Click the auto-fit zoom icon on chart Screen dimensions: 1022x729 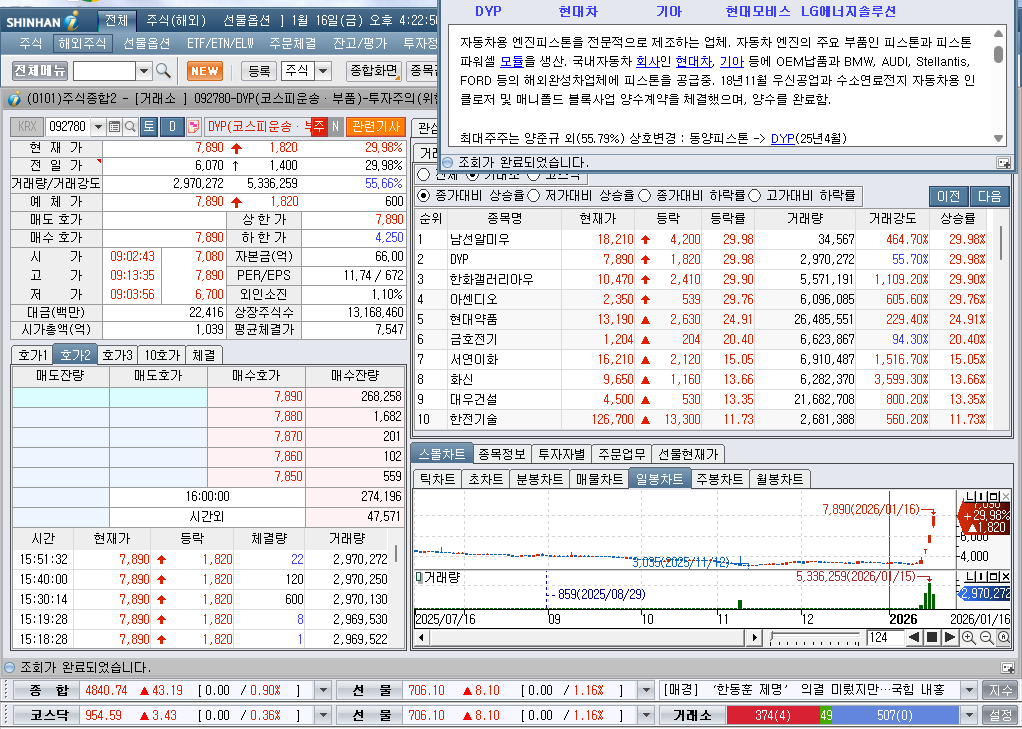(x=1003, y=638)
